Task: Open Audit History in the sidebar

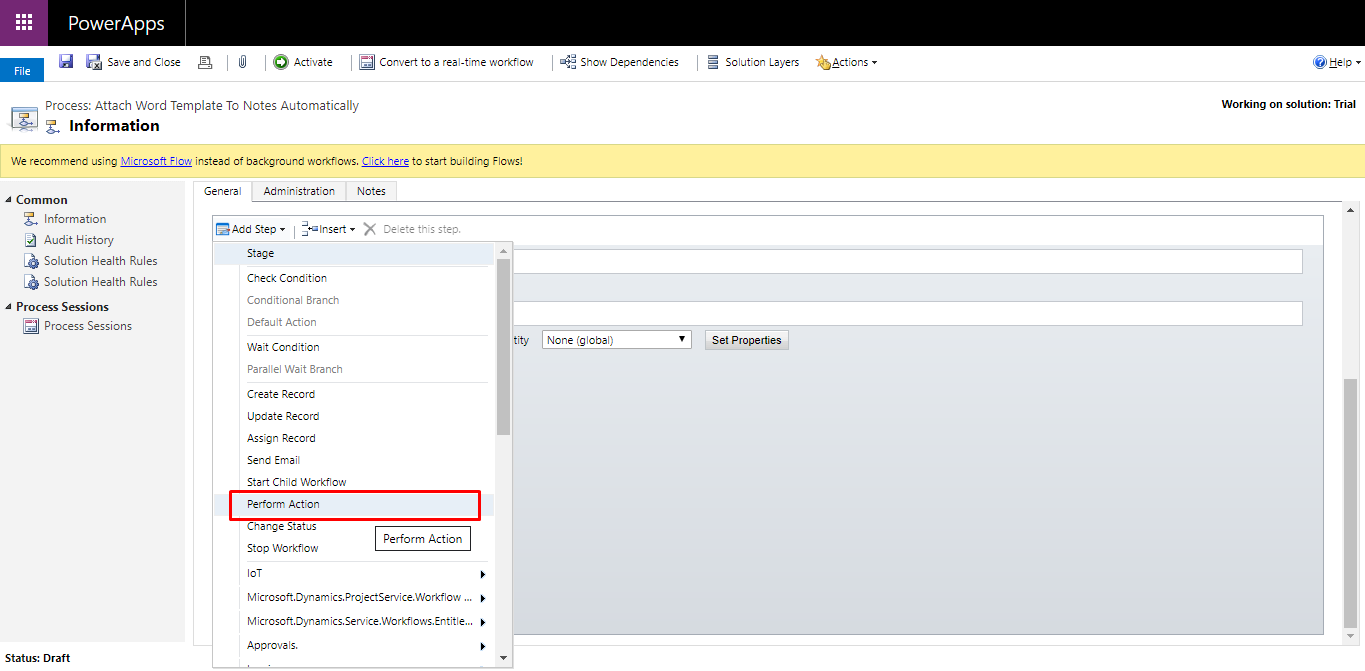Action: 79,240
